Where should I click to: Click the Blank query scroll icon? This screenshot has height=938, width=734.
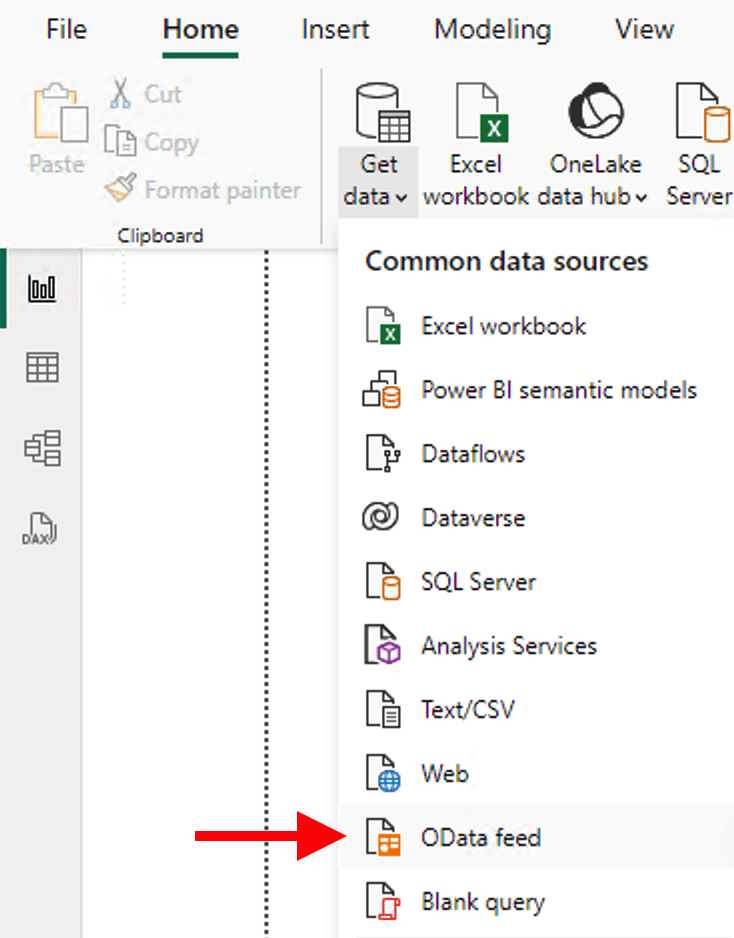tap(383, 901)
